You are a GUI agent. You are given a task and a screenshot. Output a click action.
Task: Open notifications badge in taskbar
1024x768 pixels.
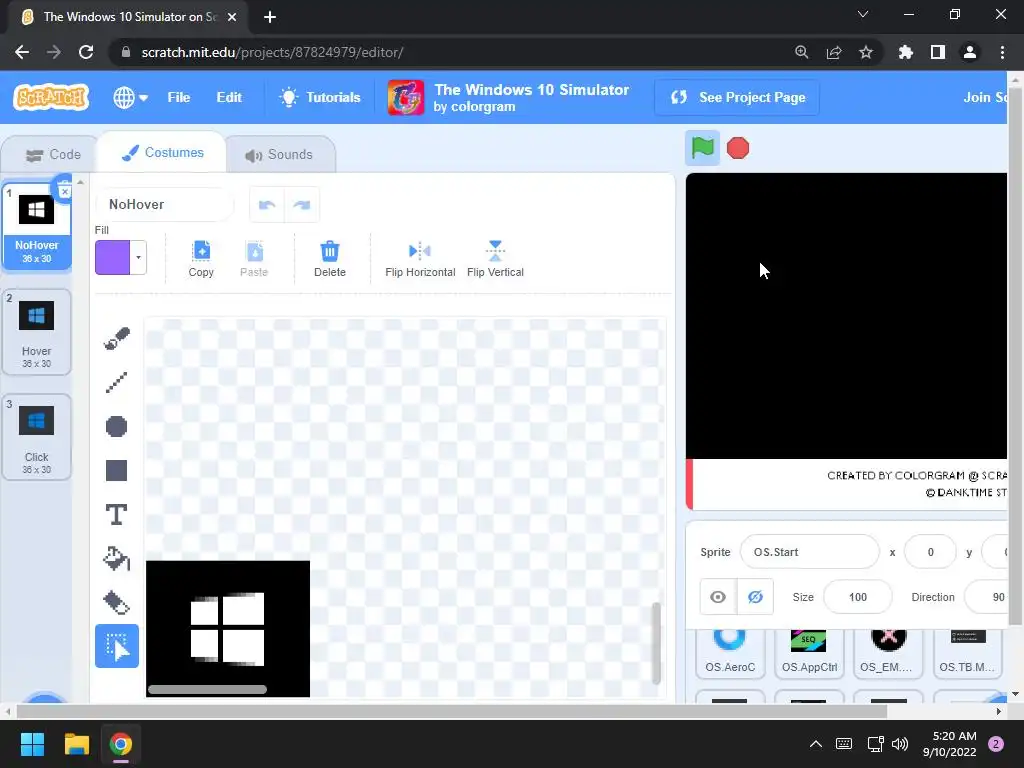(x=996, y=744)
